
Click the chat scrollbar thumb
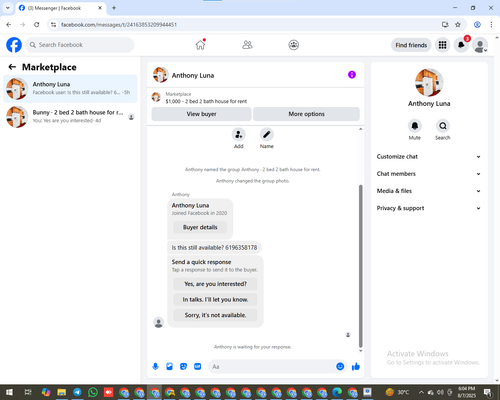[x=360, y=266]
